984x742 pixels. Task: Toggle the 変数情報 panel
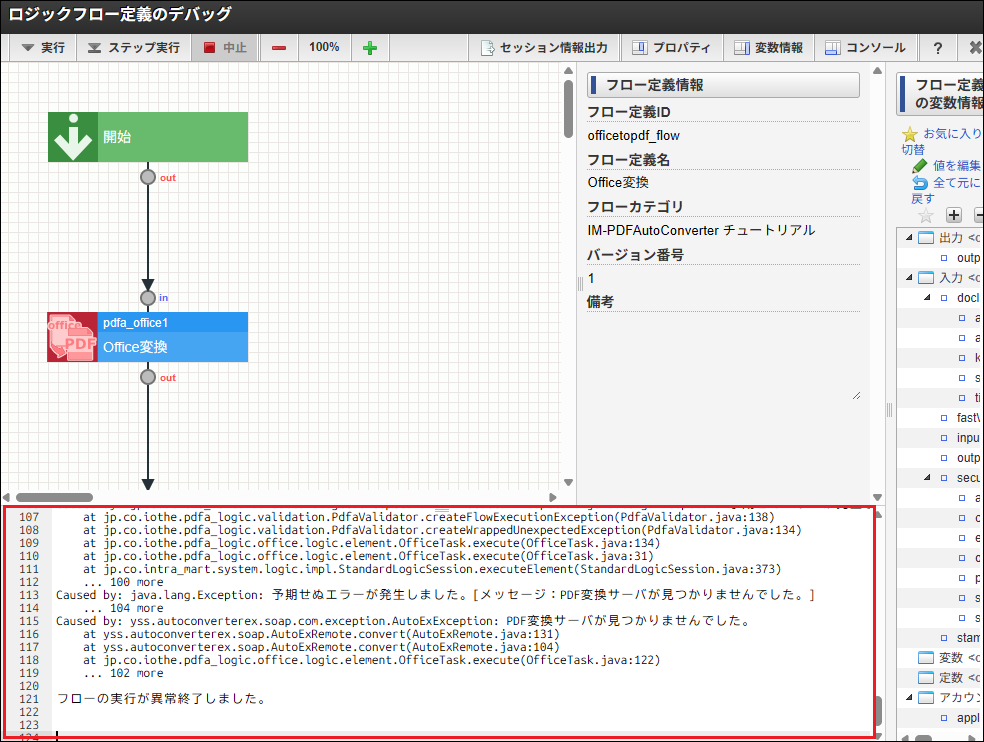point(768,48)
